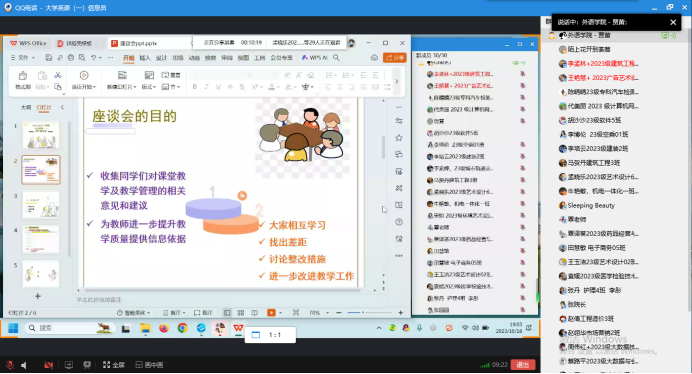Click the zoom slider in the status bar
This screenshot has width=692, height=374.
pyautogui.click(x=370, y=313)
